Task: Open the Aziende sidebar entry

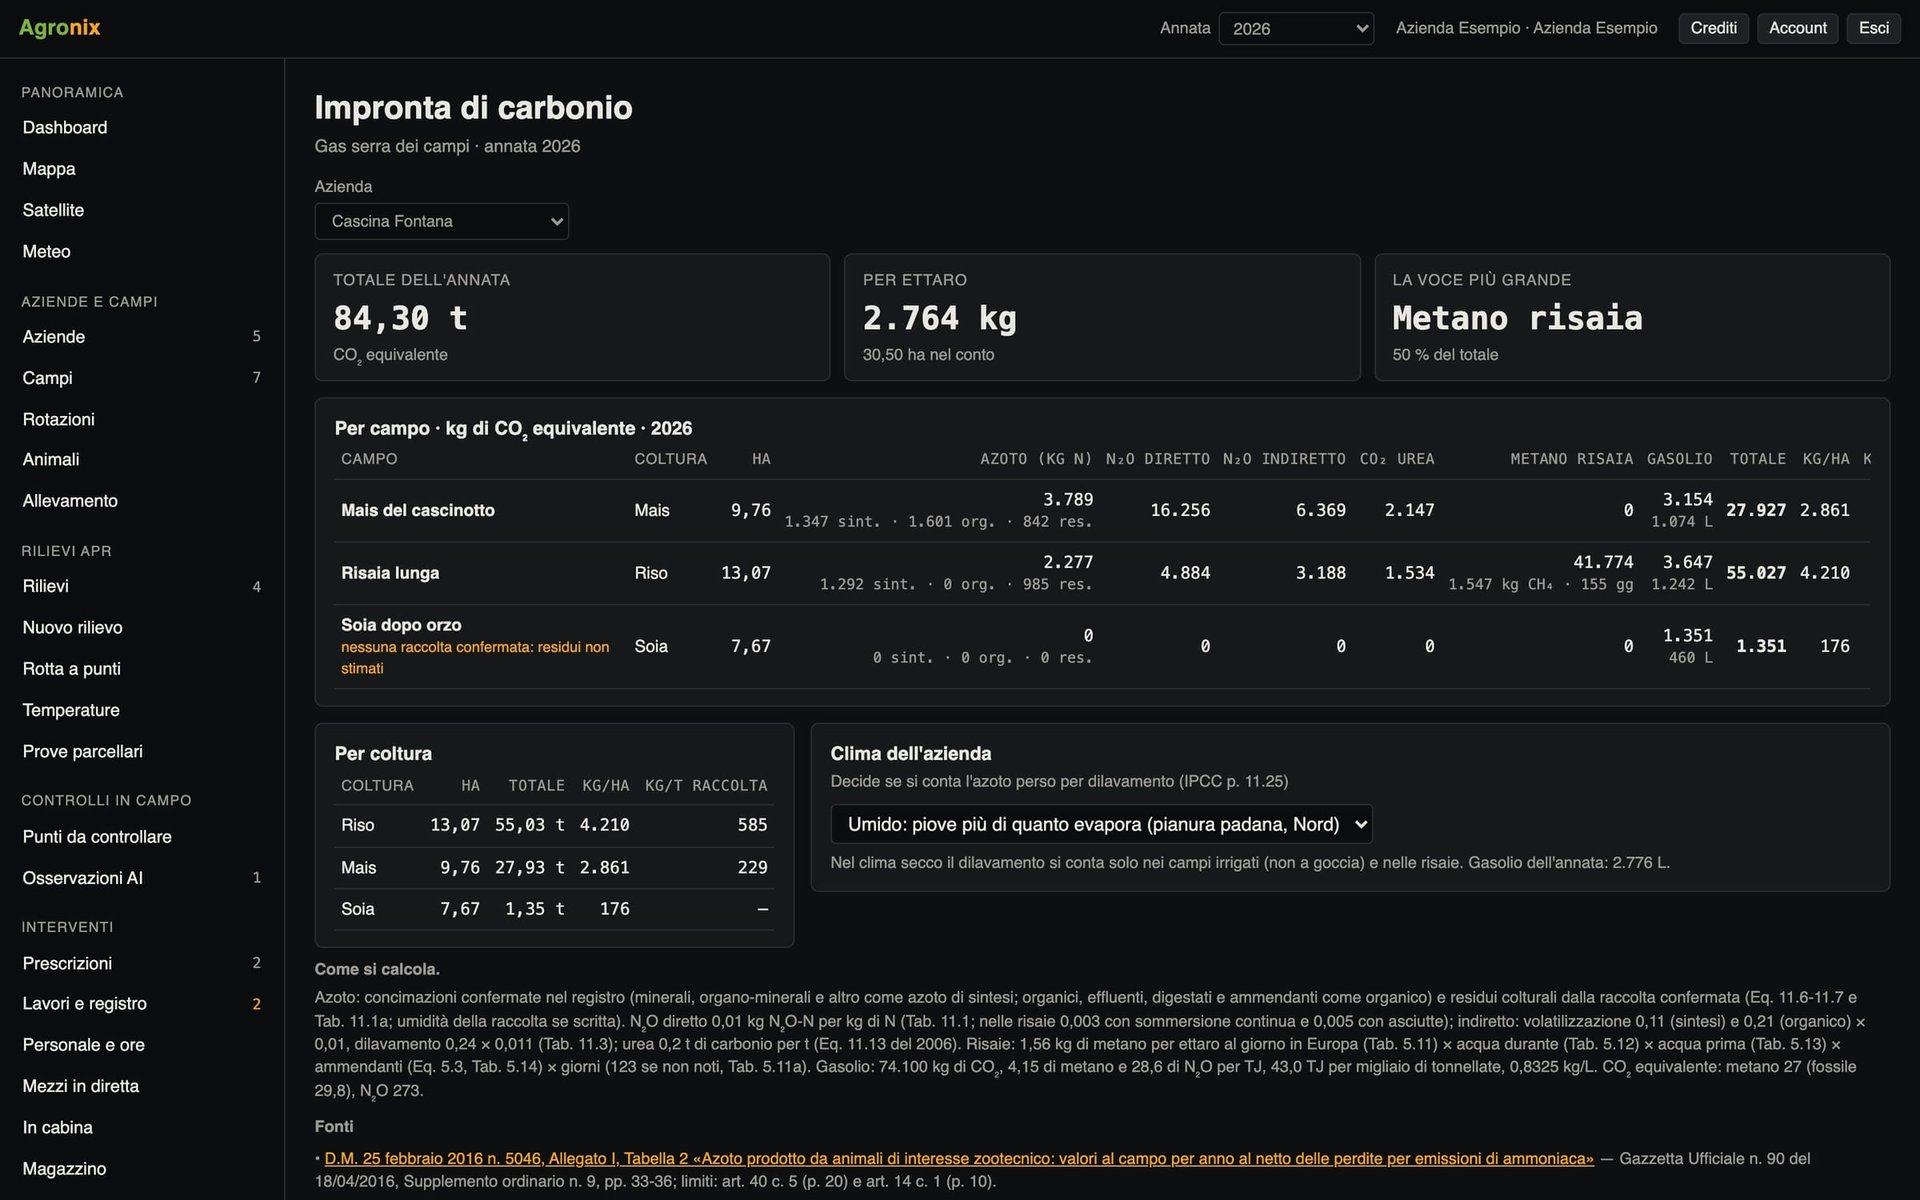Action: tap(142, 337)
